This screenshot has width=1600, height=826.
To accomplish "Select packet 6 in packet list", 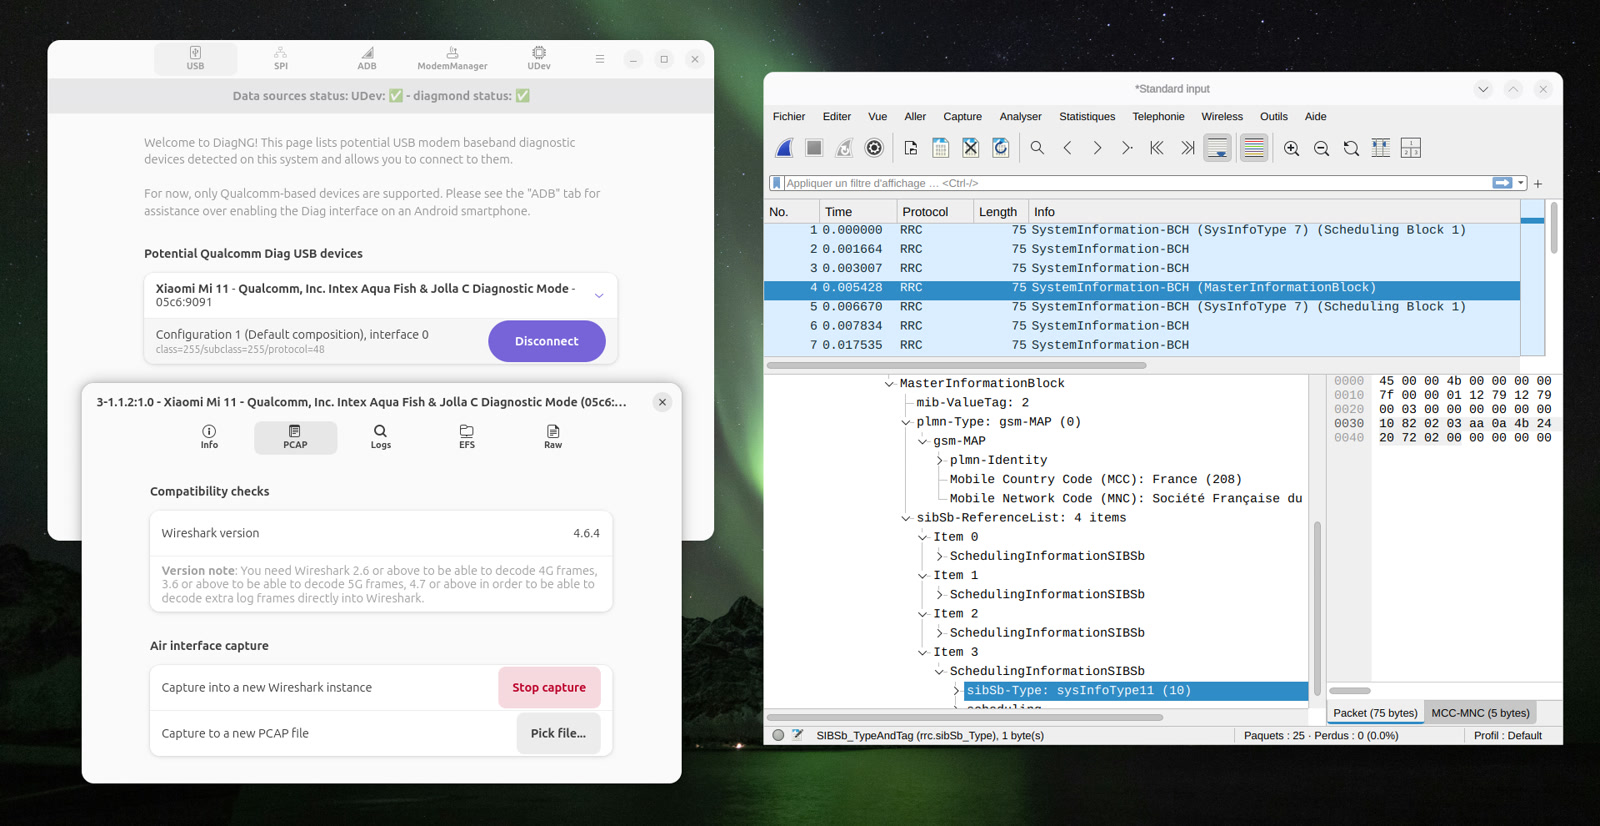I will (x=1142, y=326).
